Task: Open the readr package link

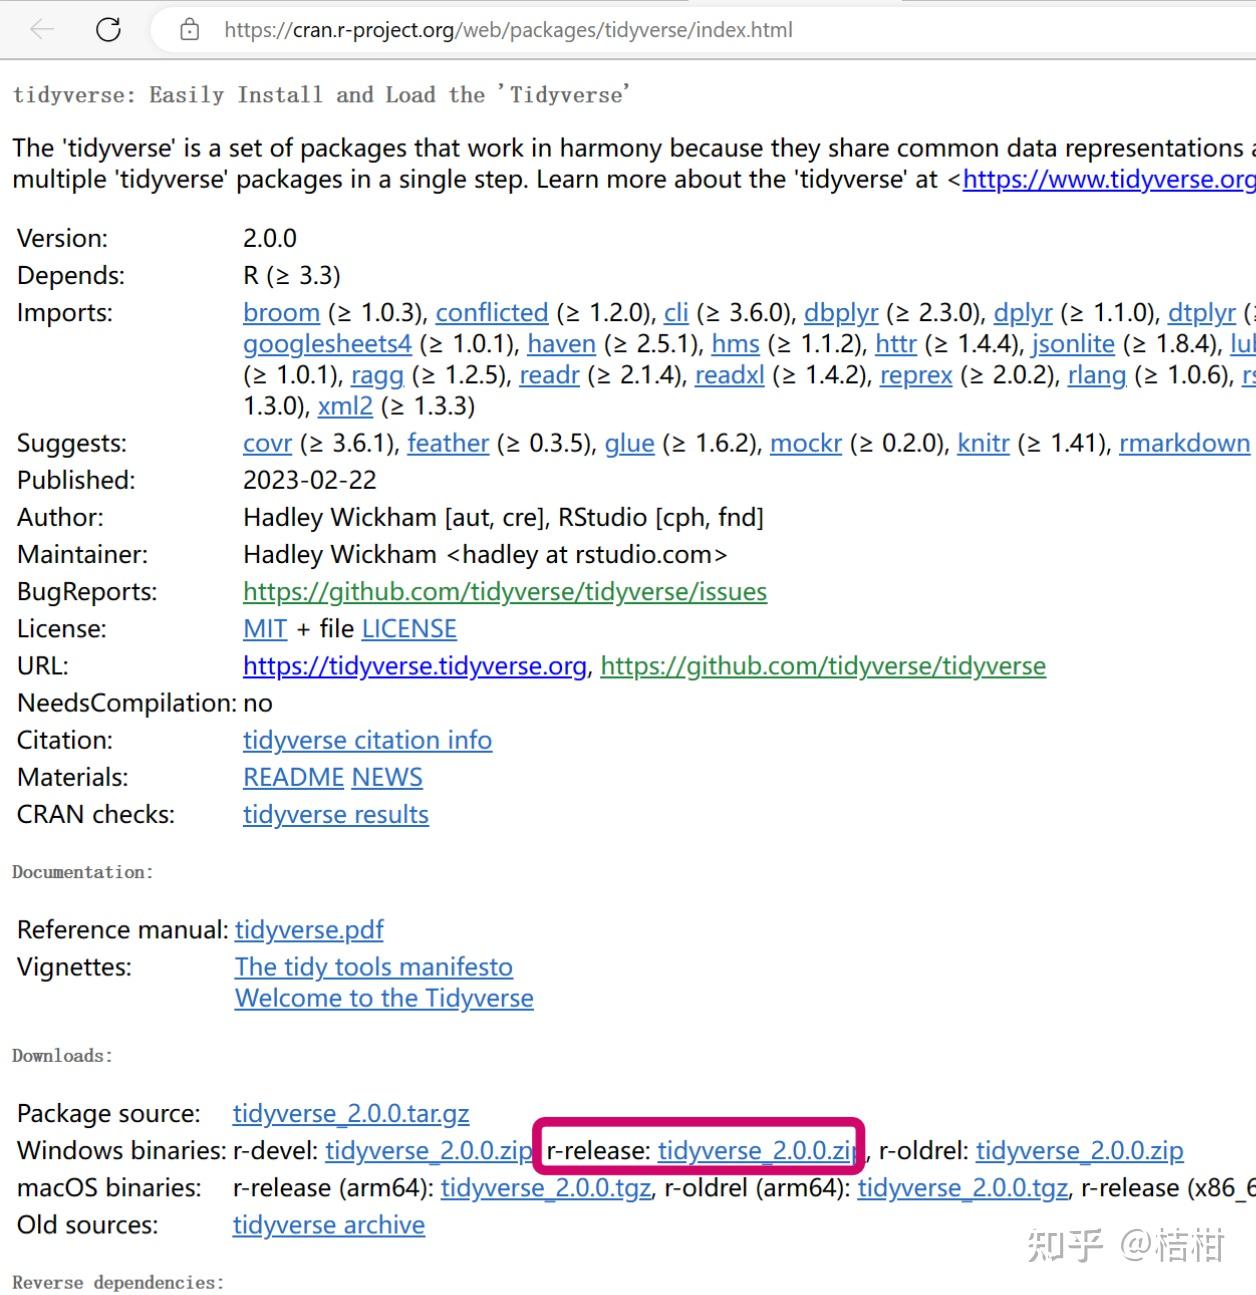Action: click(x=549, y=375)
